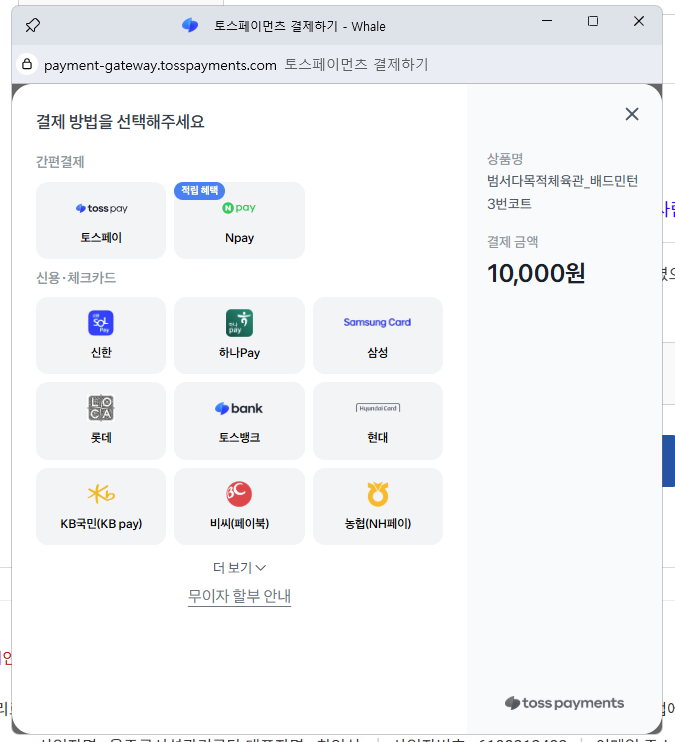Click the 신용·체크카드 section heading
The image size is (675, 742).
(76, 277)
